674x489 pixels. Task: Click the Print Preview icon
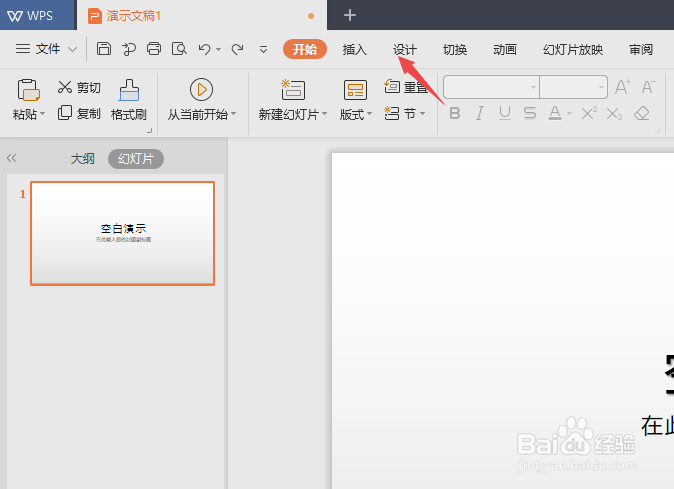pos(179,49)
